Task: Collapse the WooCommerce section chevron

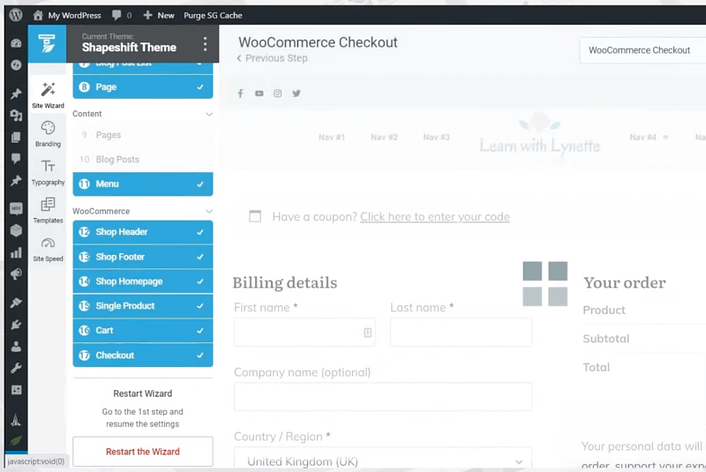Action: click(209, 211)
